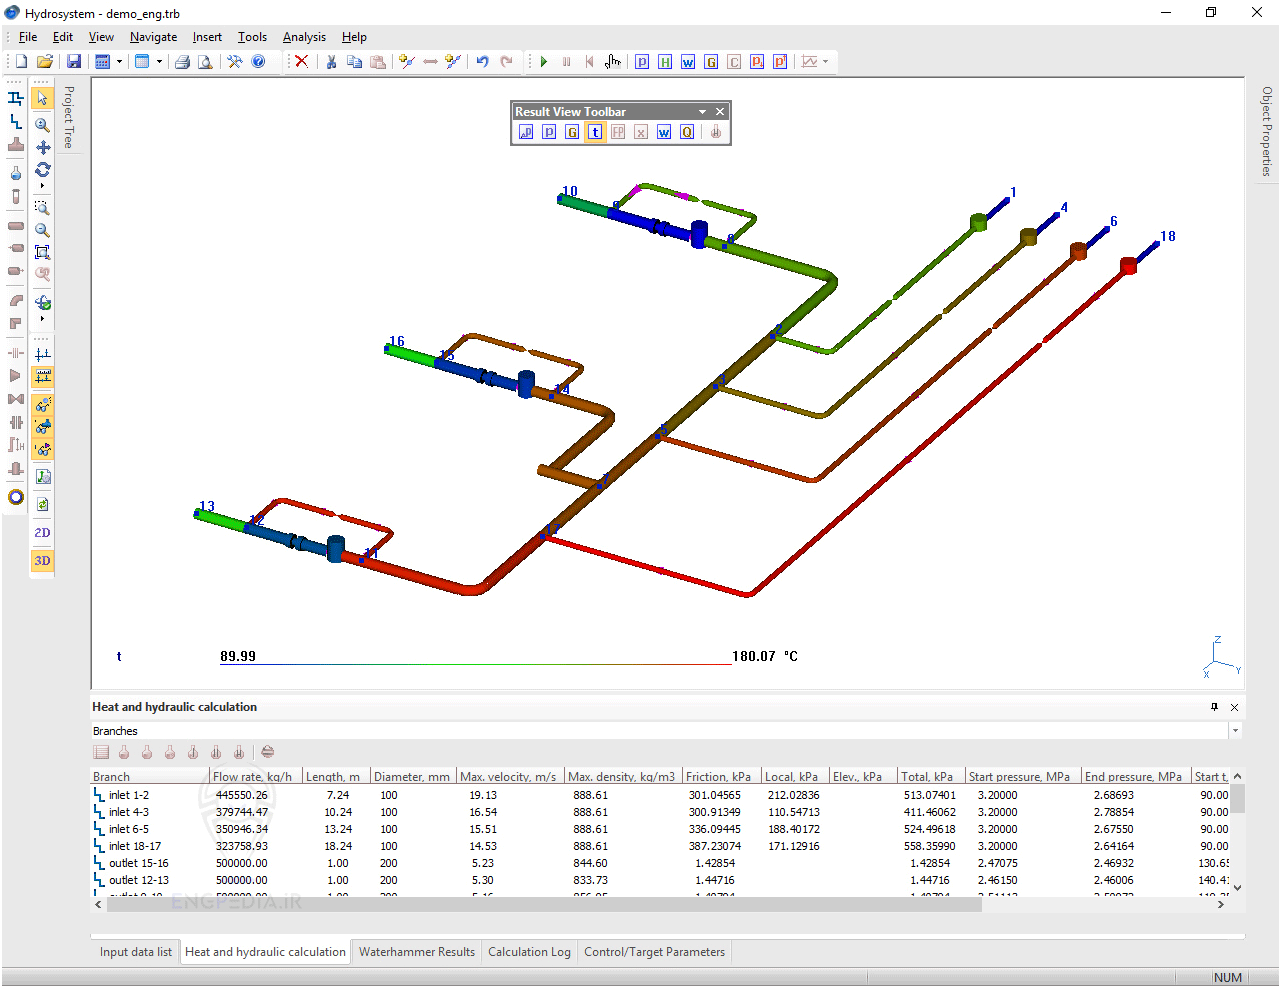Open the Result View Toolbar dropdown arrow
Screen dimensions: 1281x988
tap(702, 111)
